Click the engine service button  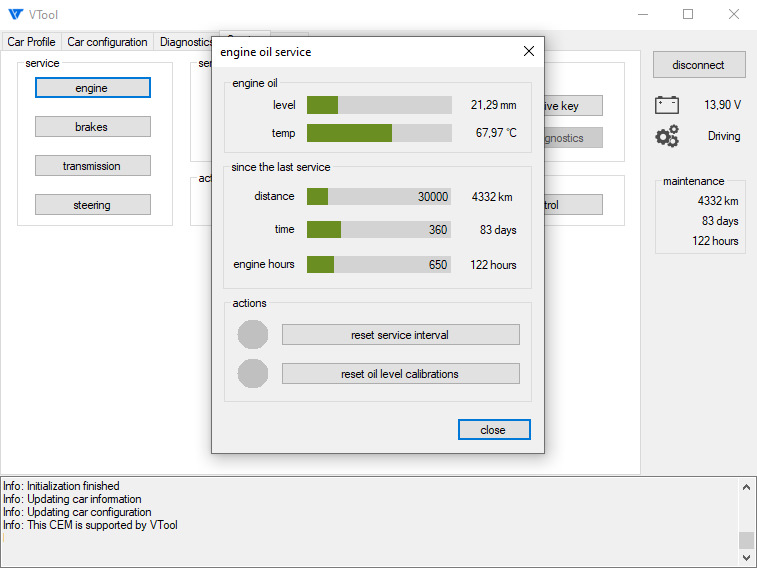click(93, 88)
